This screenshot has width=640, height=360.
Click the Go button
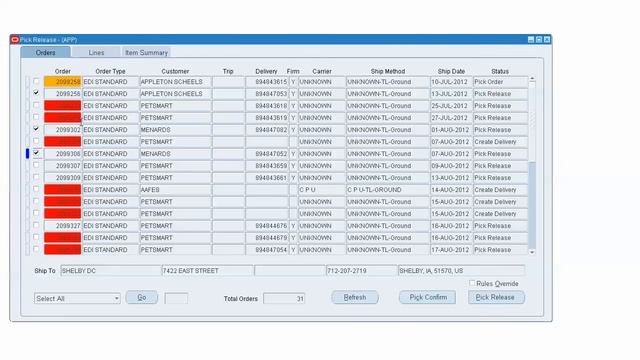pos(142,297)
